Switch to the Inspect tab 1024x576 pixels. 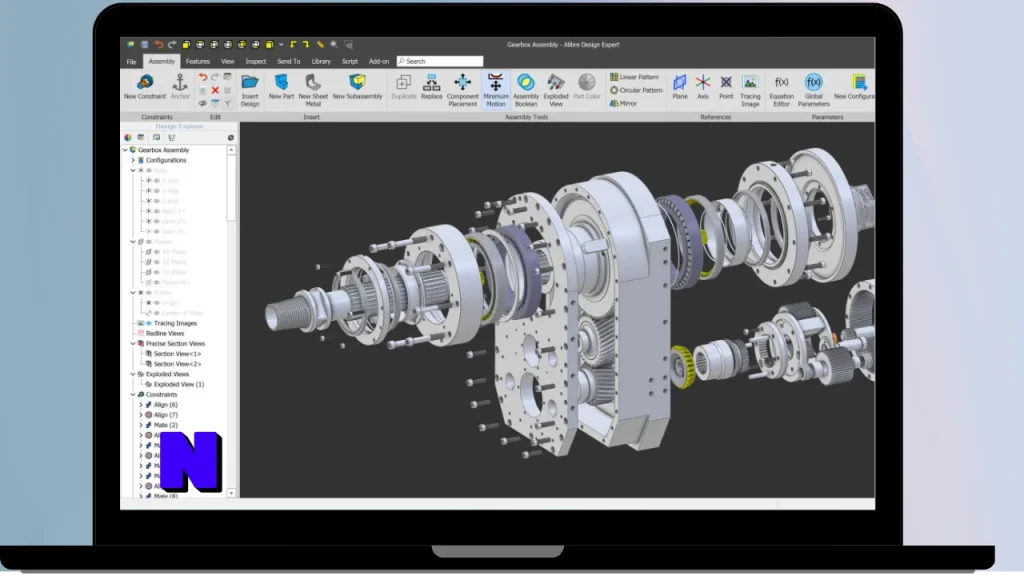point(255,61)
